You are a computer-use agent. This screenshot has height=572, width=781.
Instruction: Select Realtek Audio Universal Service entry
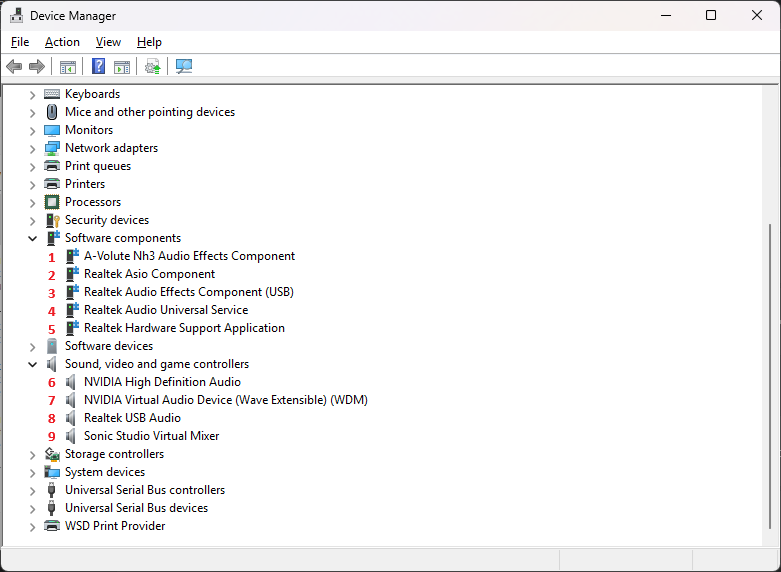tap(166, 309)
